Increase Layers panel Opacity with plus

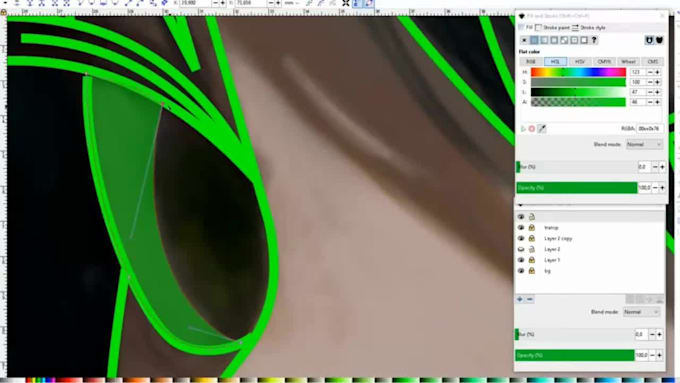[x=660, y=355]
